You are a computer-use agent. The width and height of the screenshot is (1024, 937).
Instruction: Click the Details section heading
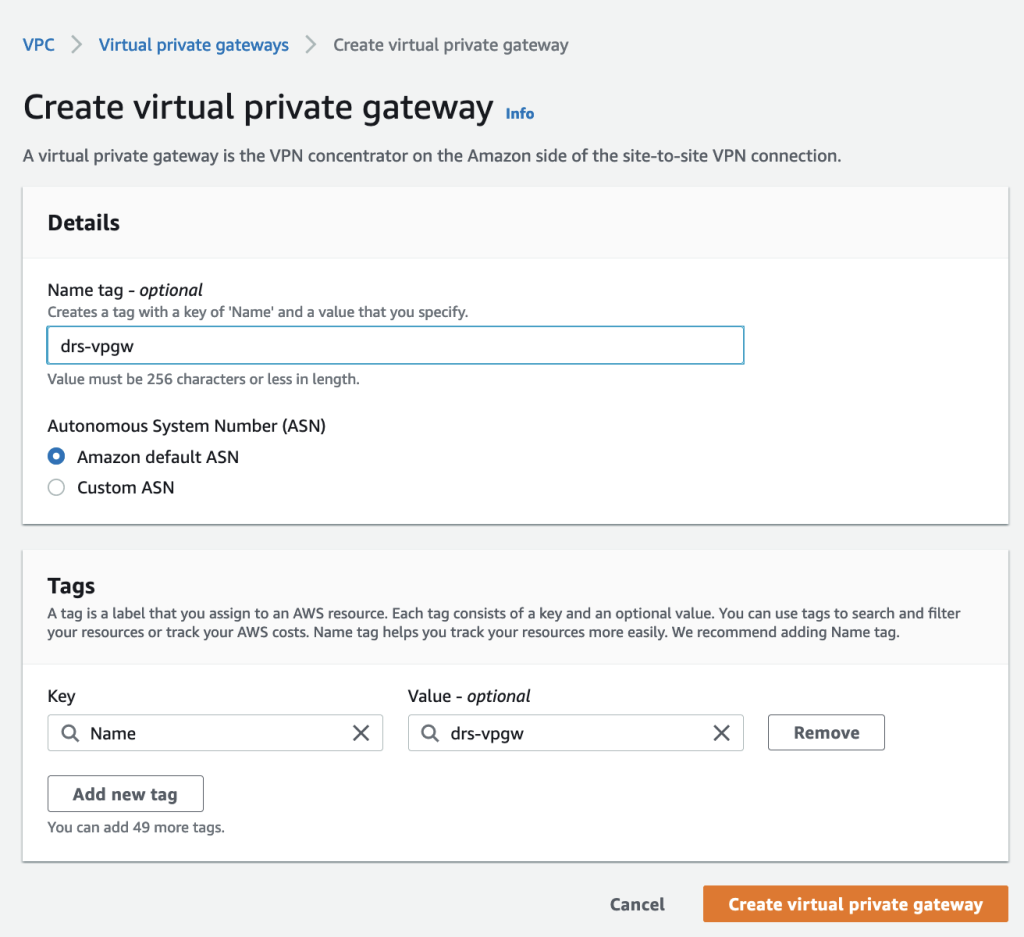pos(83,222)
